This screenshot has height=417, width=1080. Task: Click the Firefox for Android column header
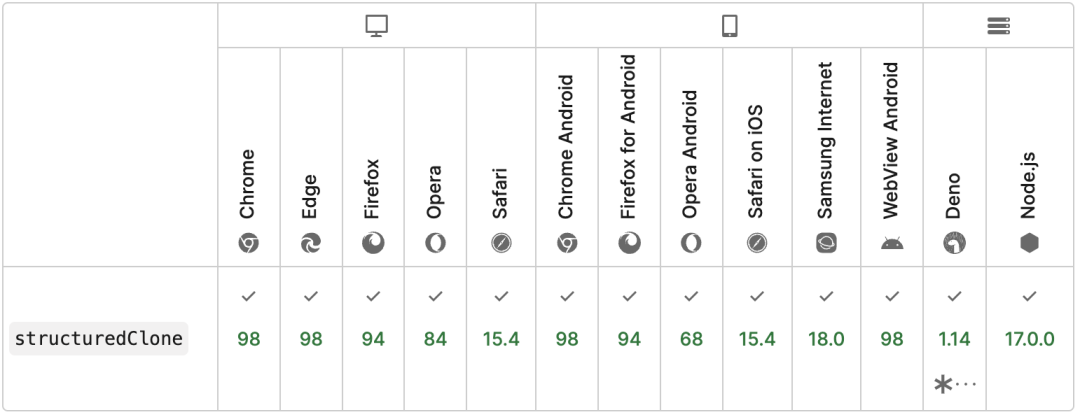tap(629, 156)
